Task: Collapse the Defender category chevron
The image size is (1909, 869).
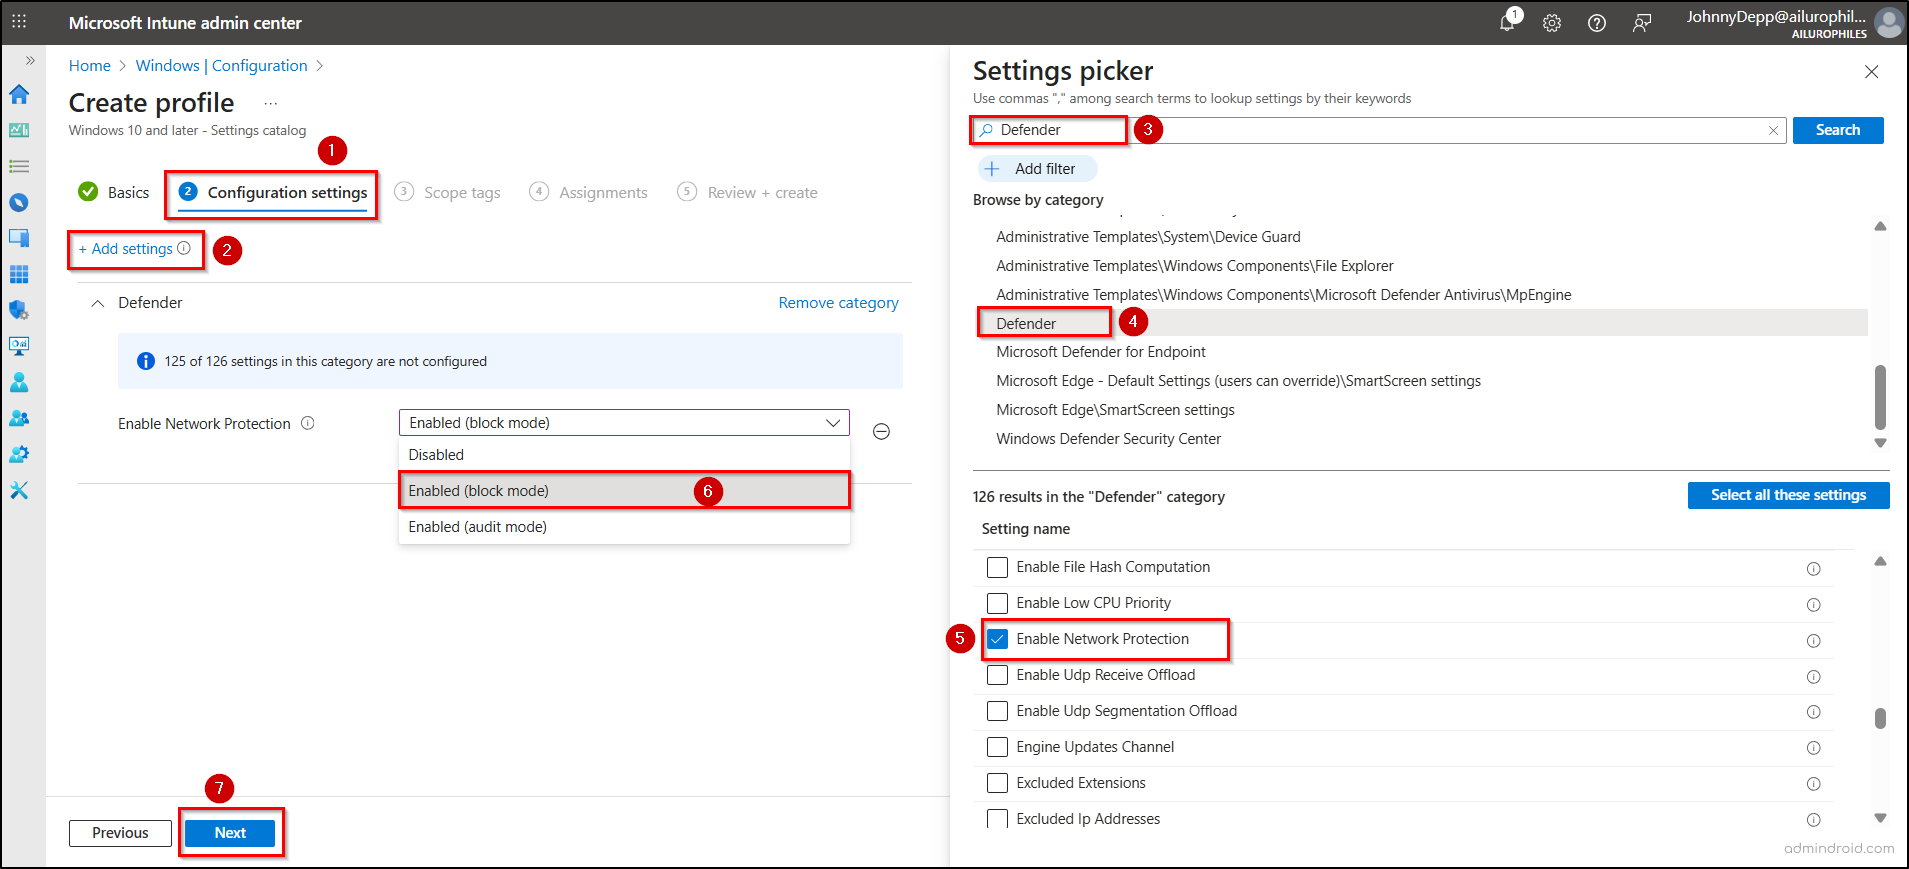Action: pos(97,303)
